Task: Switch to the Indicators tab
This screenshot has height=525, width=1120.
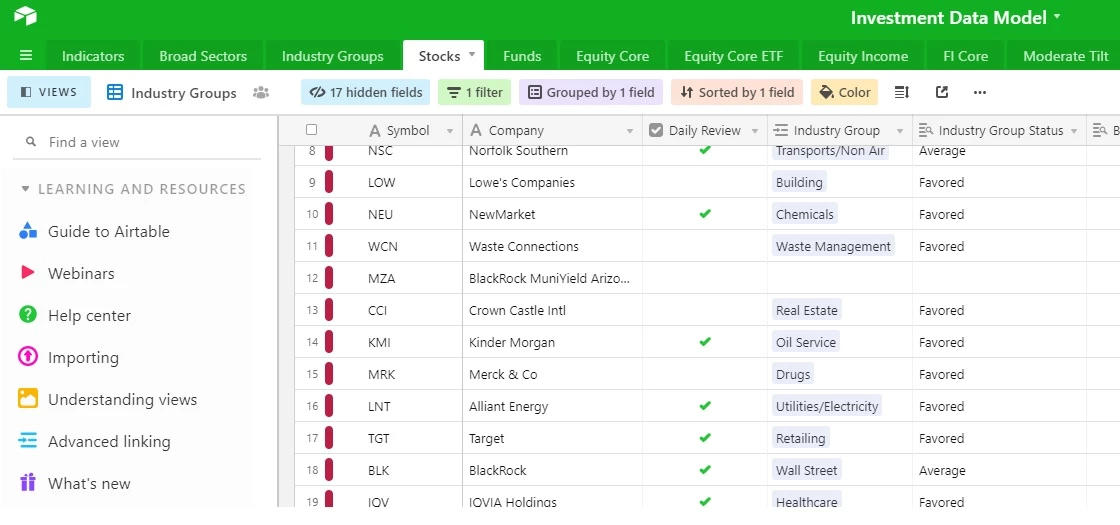Action: point(93,56)
